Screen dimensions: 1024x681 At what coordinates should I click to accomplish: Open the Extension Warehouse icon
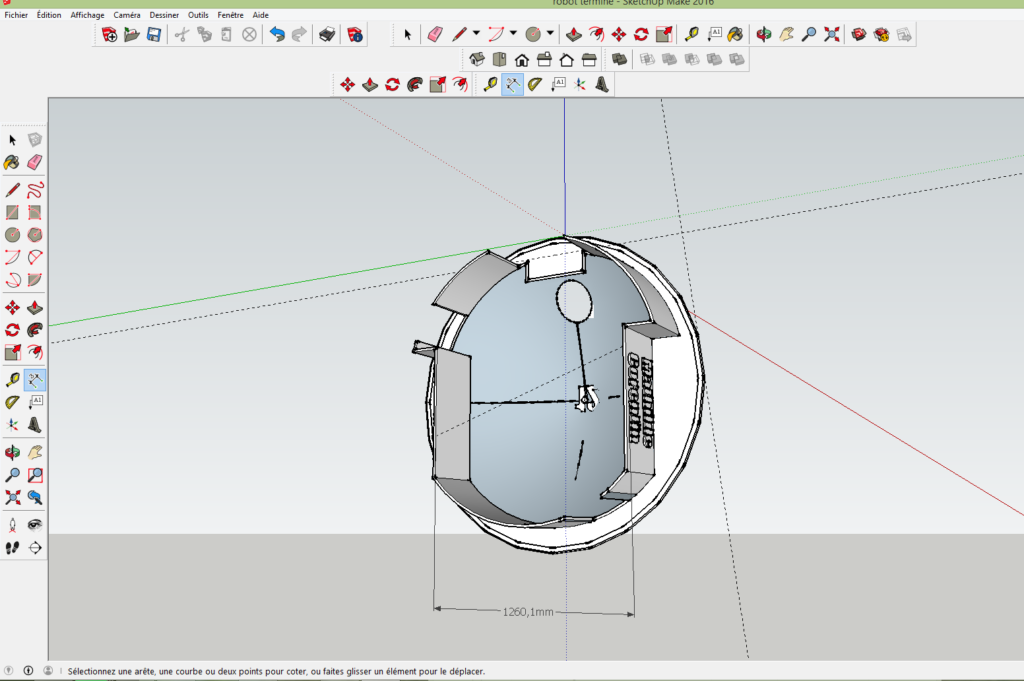[x=881, y=35]
